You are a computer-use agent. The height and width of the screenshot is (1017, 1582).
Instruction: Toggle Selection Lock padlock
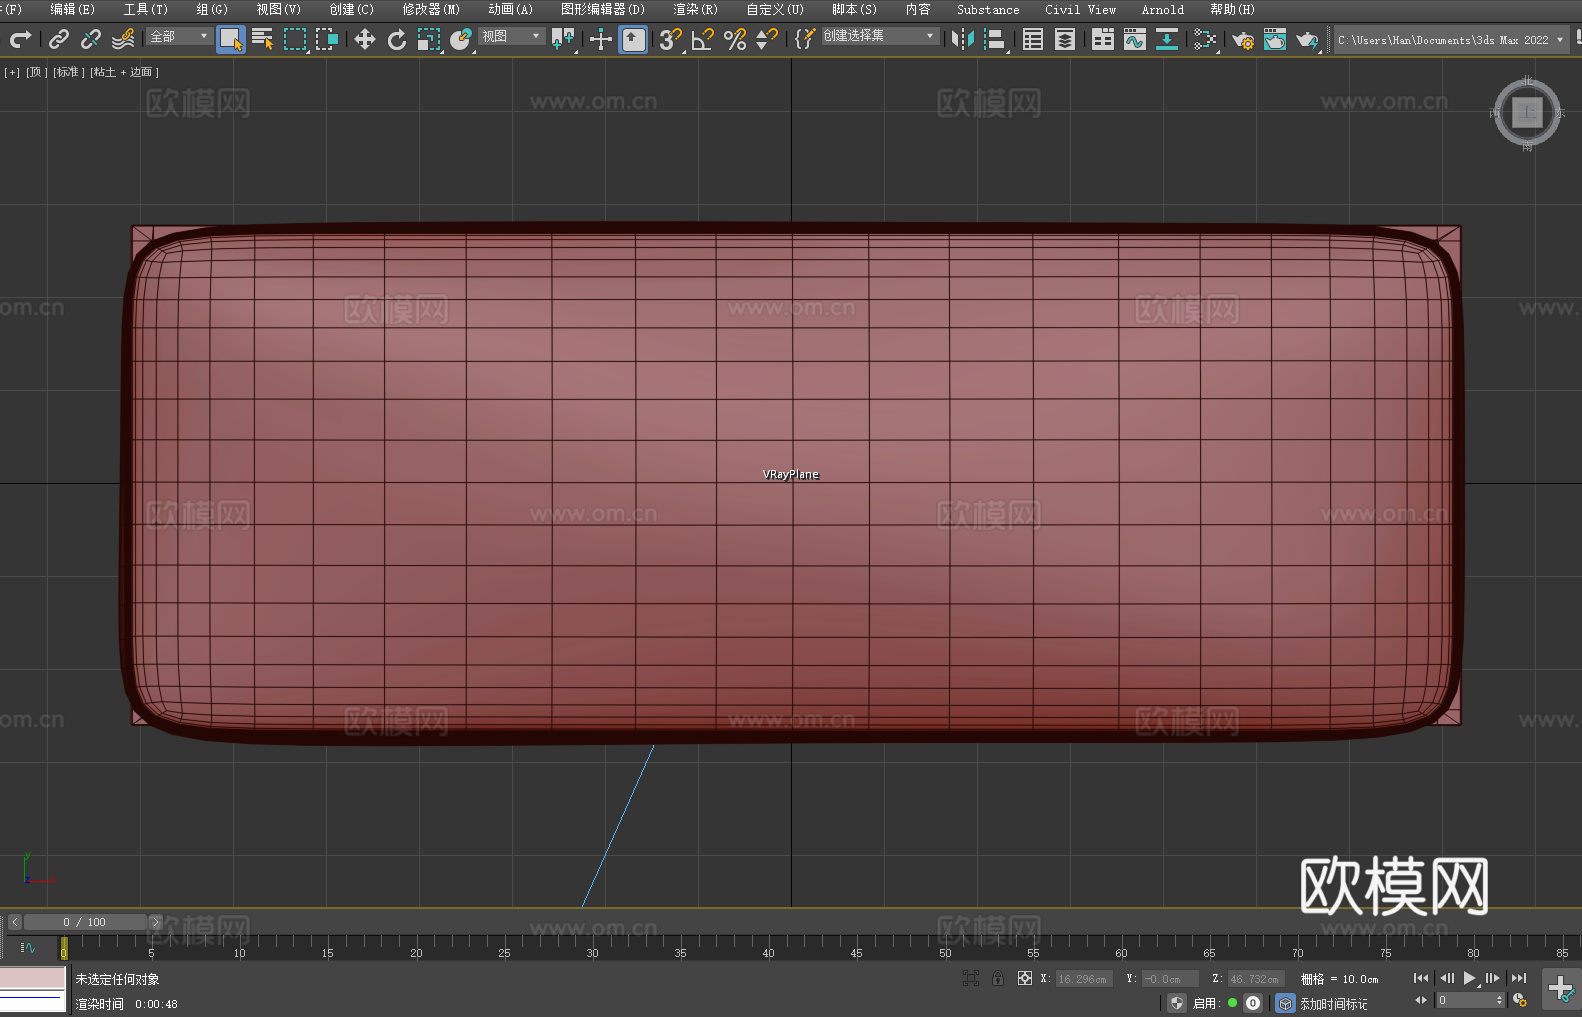point(998,978)
